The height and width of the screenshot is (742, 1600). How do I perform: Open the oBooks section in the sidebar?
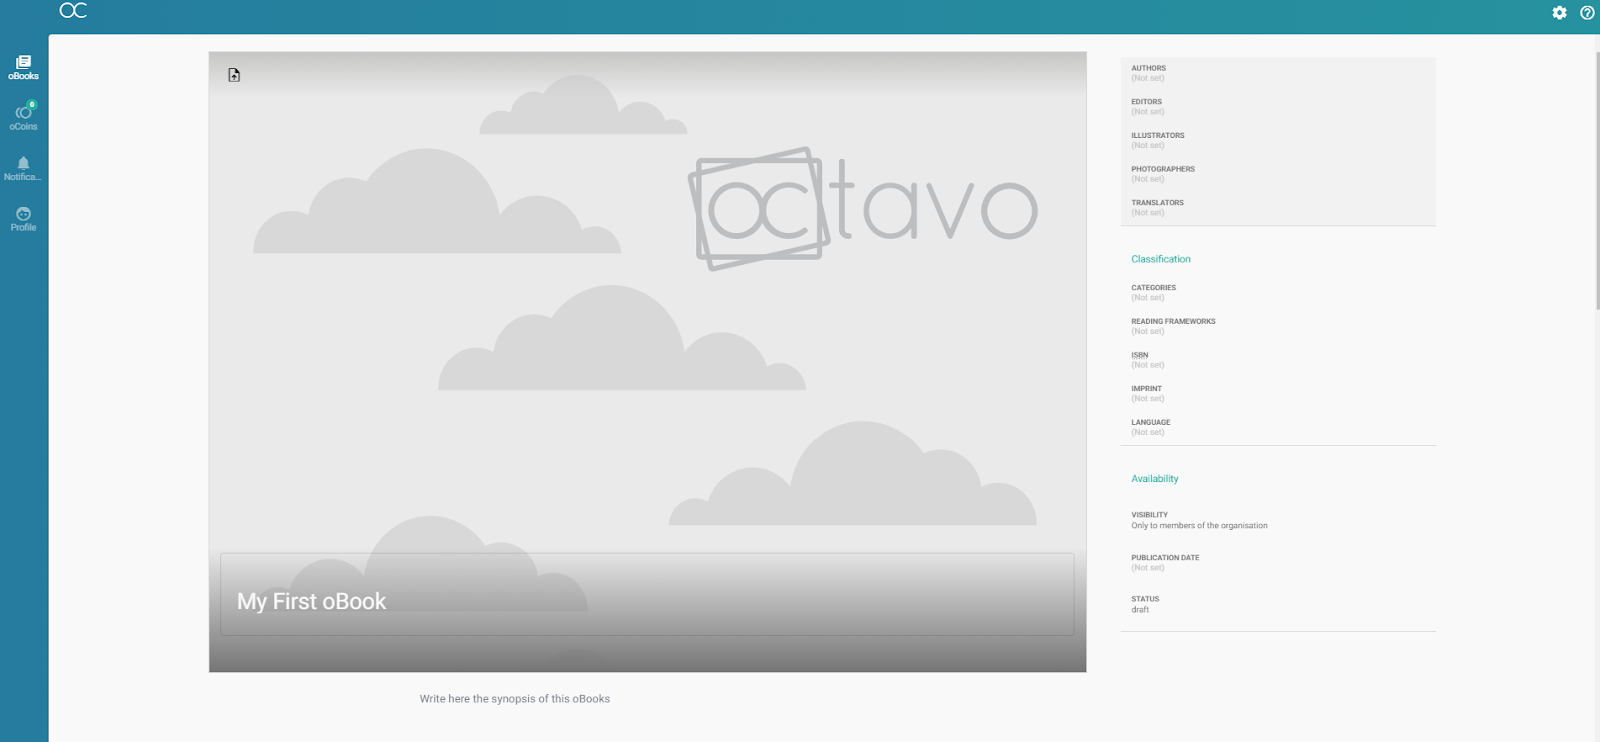coord(24,68)
